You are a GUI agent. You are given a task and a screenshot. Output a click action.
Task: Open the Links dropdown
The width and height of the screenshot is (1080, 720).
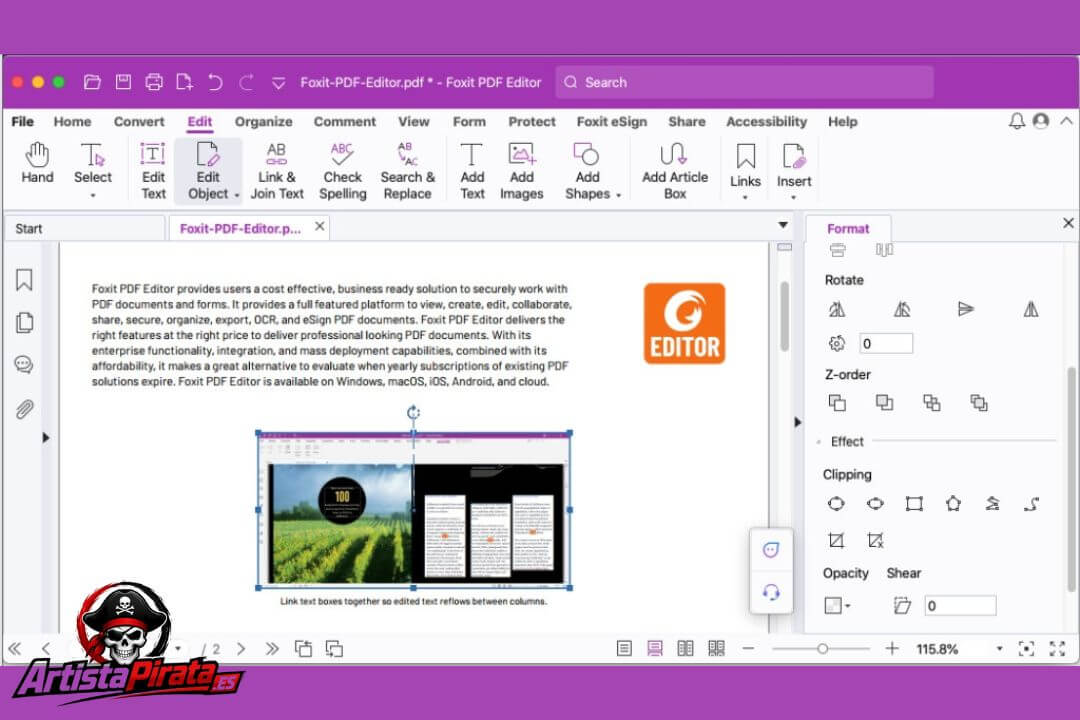pos(745,198)
